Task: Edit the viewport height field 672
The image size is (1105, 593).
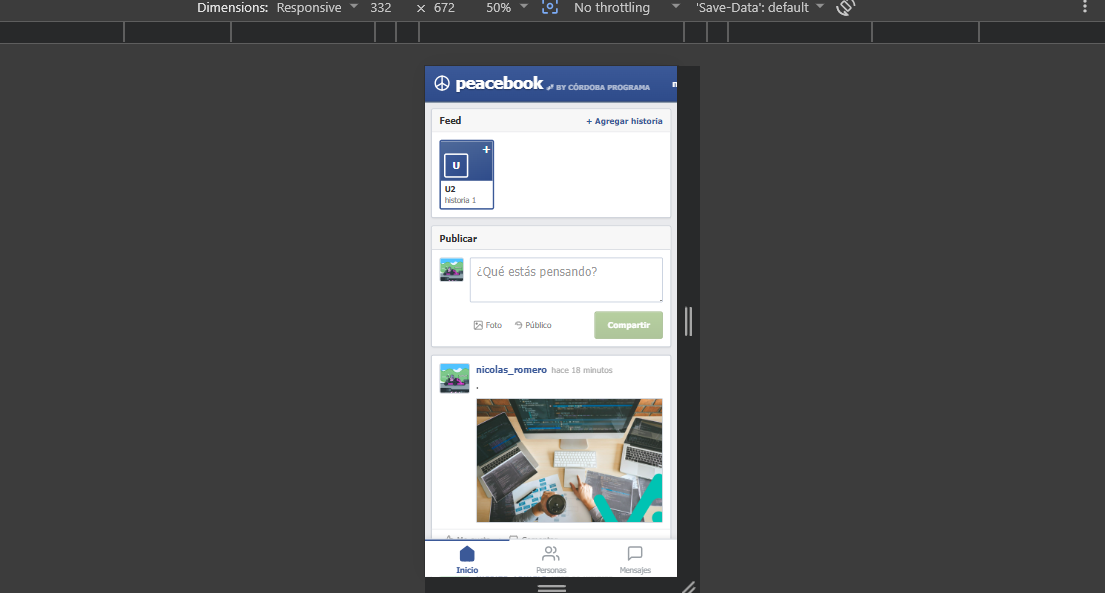Action: [445, 8]
